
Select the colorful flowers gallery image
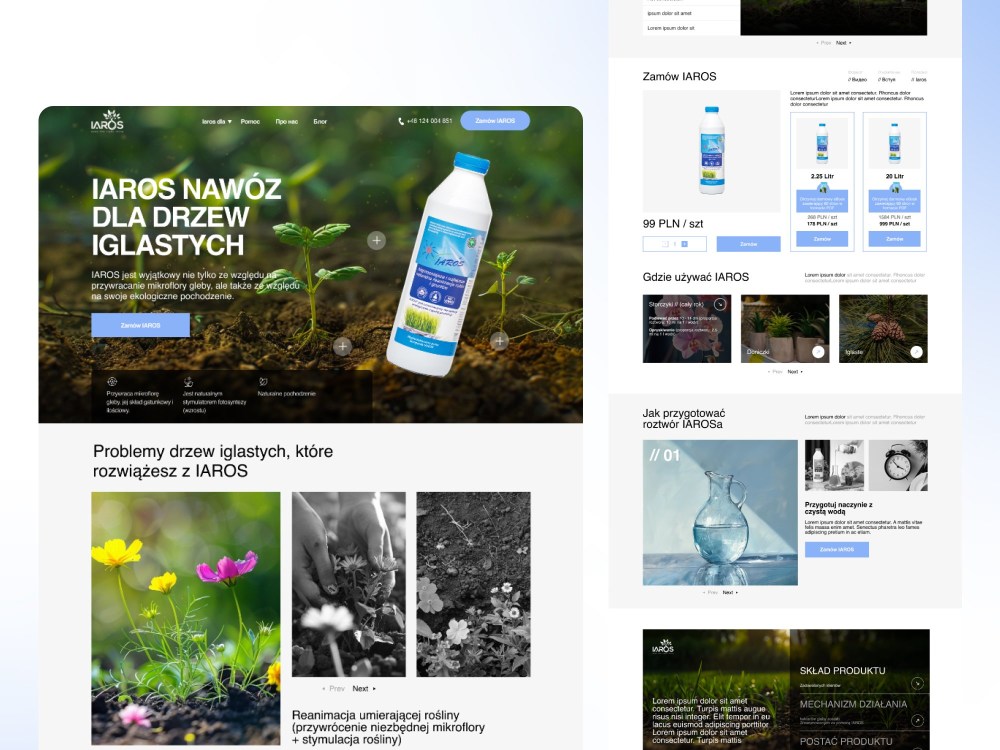pyautogui.click(x=186, y=619)
